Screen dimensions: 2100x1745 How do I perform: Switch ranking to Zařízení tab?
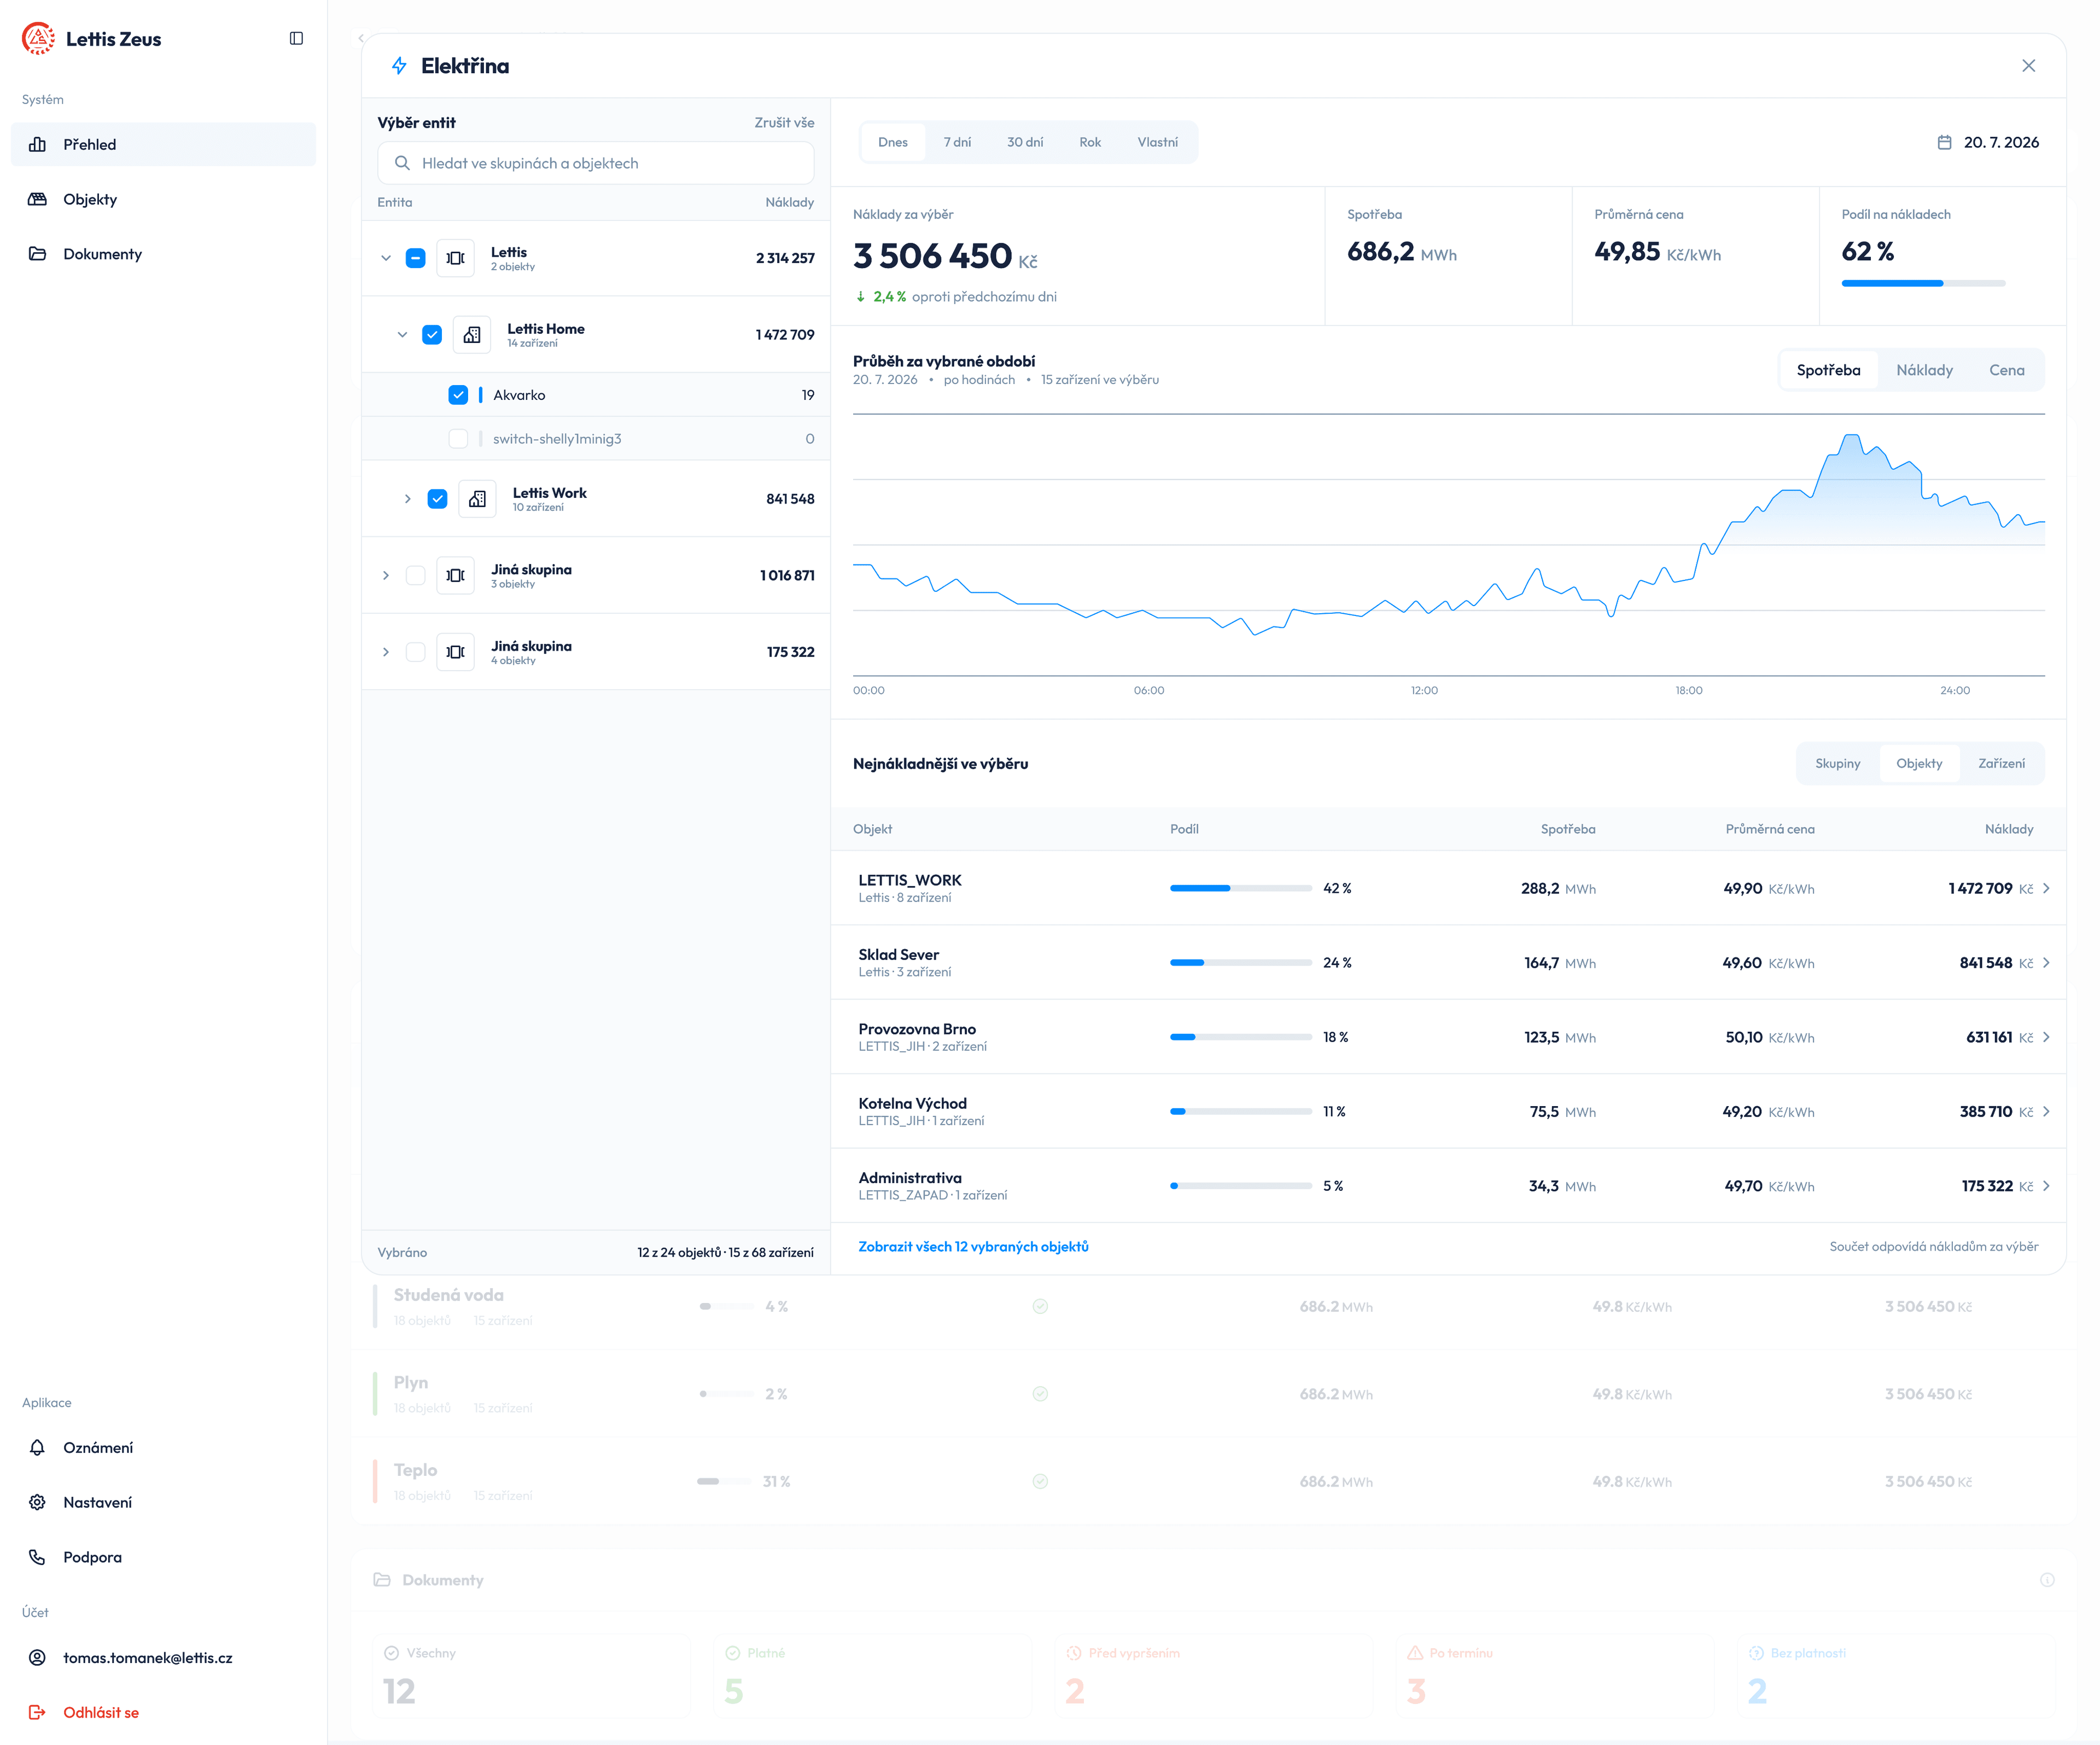[2001, 763]
